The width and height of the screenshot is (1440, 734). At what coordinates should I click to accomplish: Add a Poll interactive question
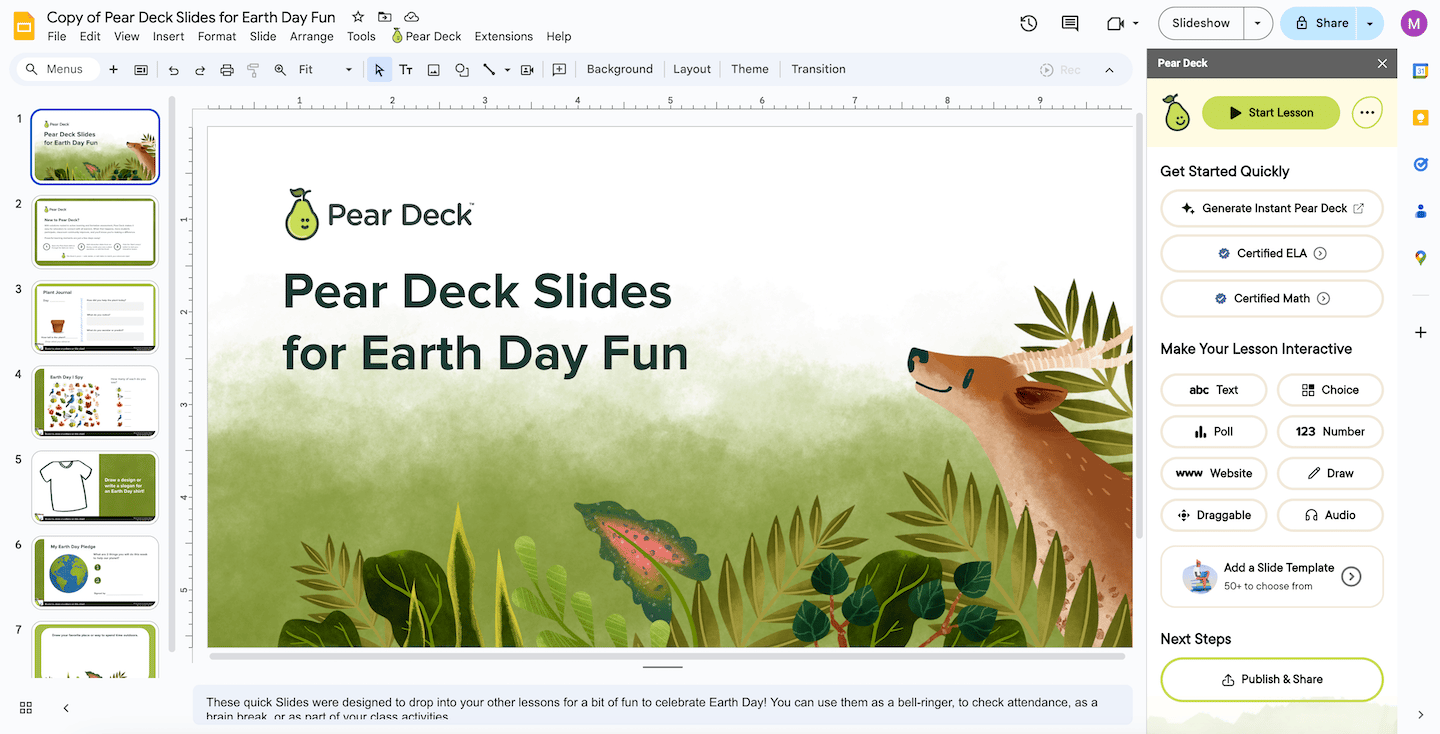[x=1214, y=431]
